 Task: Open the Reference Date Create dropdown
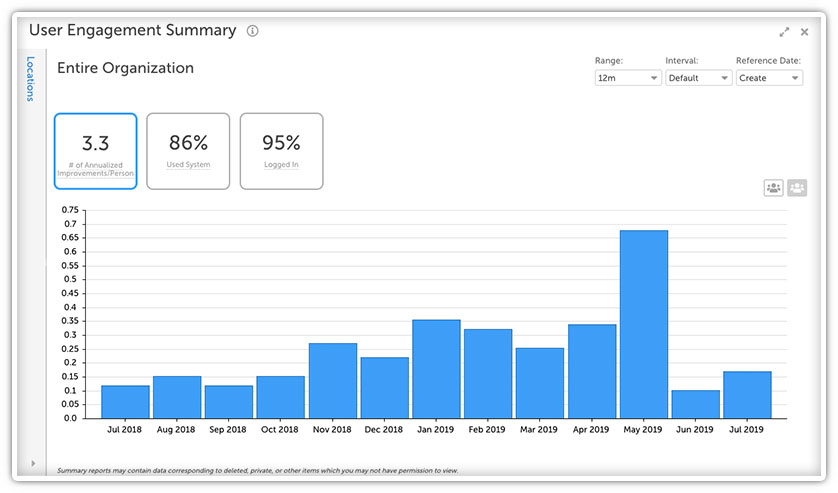coord(769,78)
